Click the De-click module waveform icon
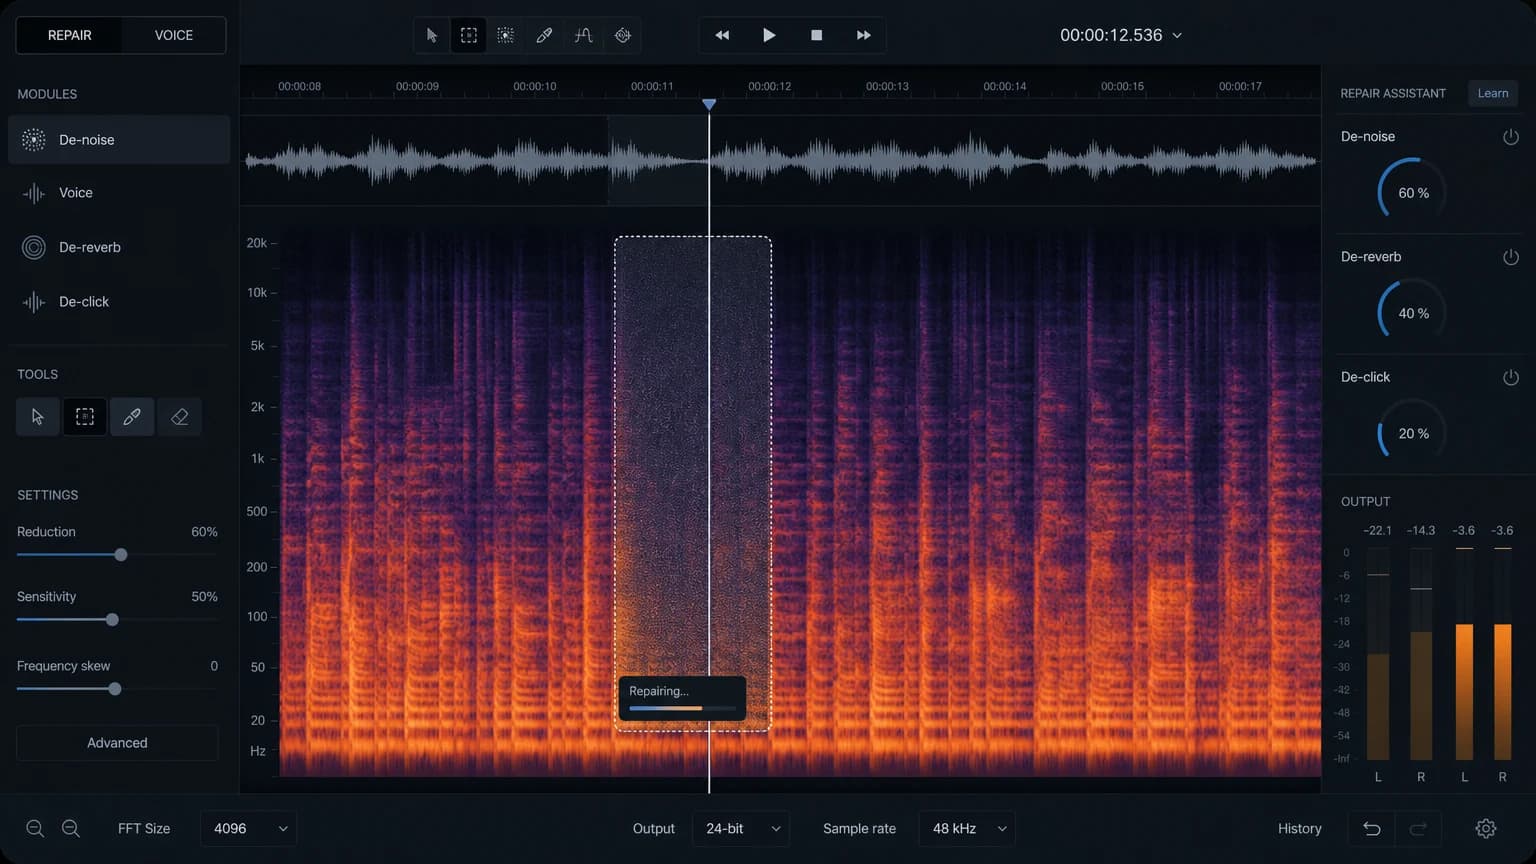The height and width of the screenshot is (864, 1536). coord(33,301)
